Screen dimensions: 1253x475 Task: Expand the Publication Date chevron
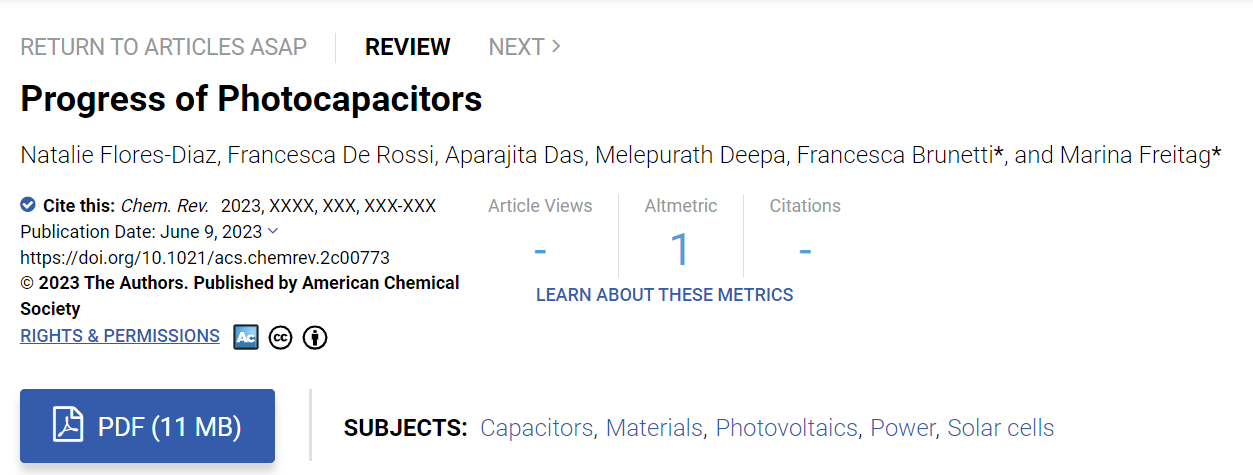pyautogui.click(x=274, y=231)
